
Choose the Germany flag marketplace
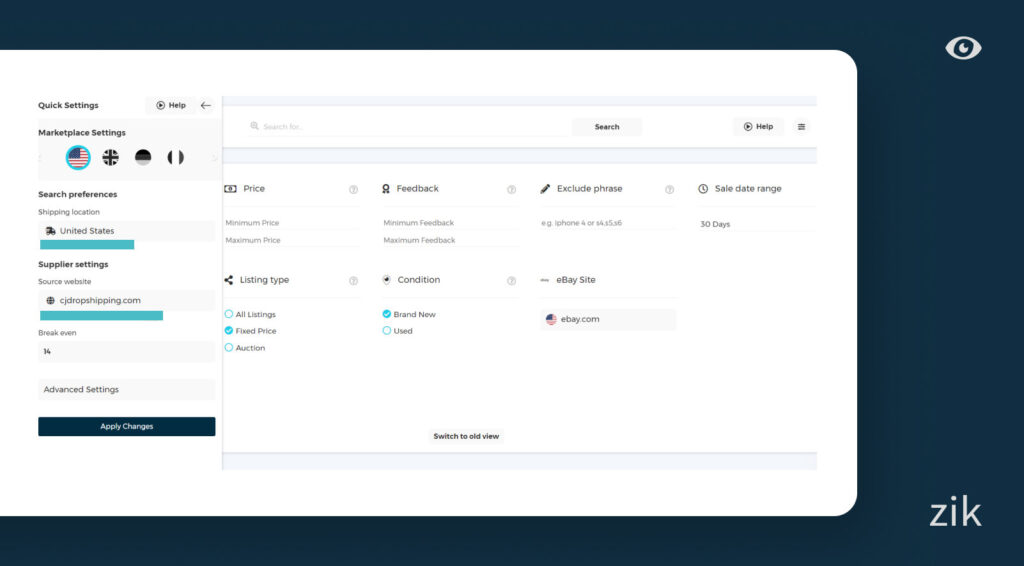click(143, 157)
